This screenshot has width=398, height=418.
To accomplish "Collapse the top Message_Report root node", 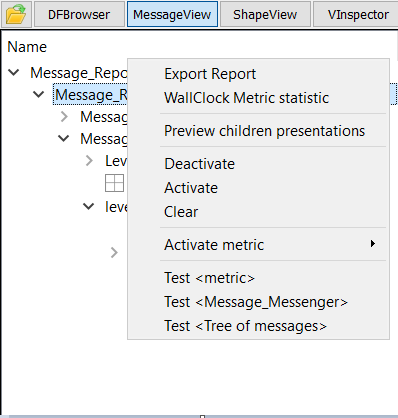I will [x=14, y=72].
